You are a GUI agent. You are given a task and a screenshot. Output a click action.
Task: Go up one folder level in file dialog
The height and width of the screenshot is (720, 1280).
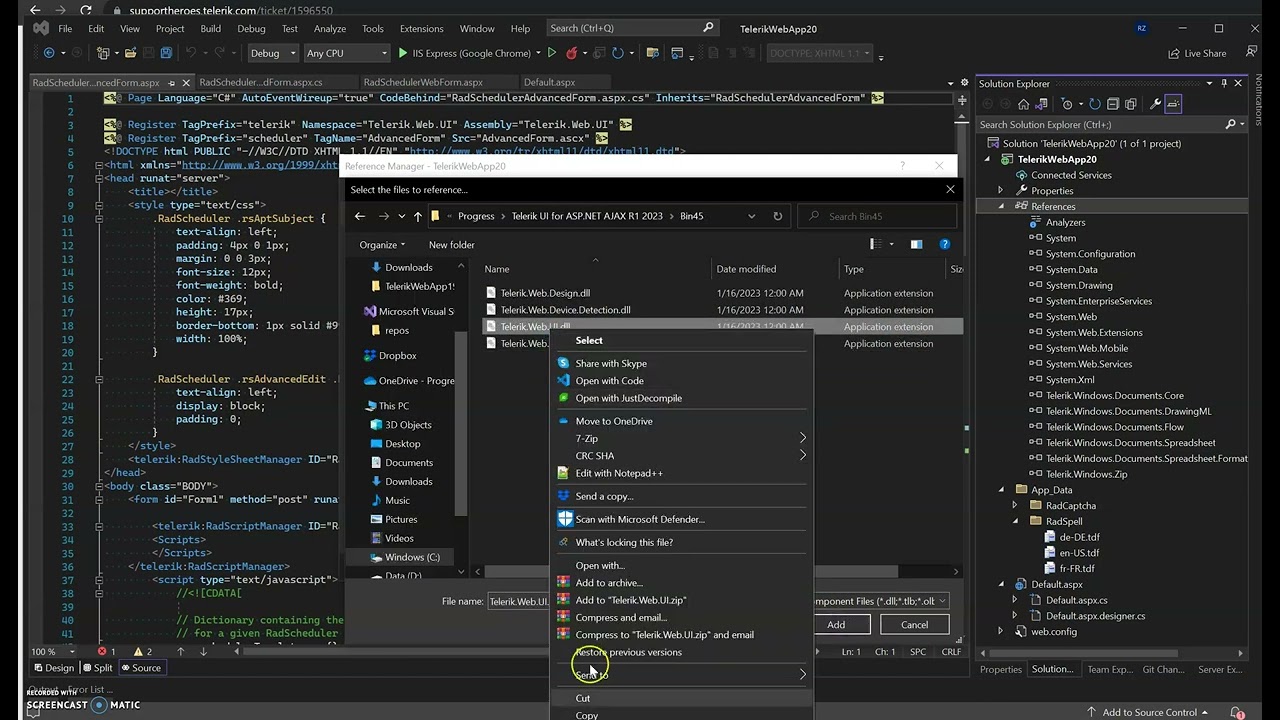point(418,216)
